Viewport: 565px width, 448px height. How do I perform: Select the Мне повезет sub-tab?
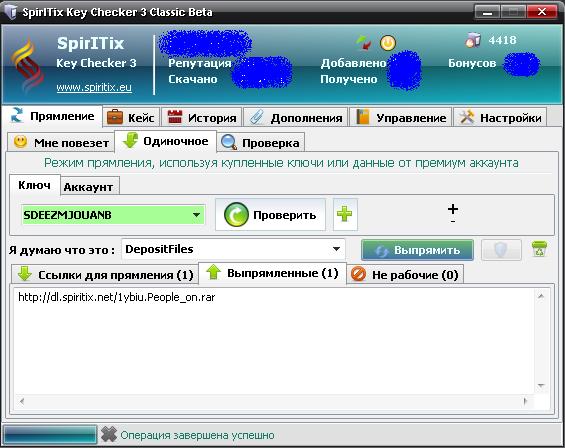[x=61, y=143]
